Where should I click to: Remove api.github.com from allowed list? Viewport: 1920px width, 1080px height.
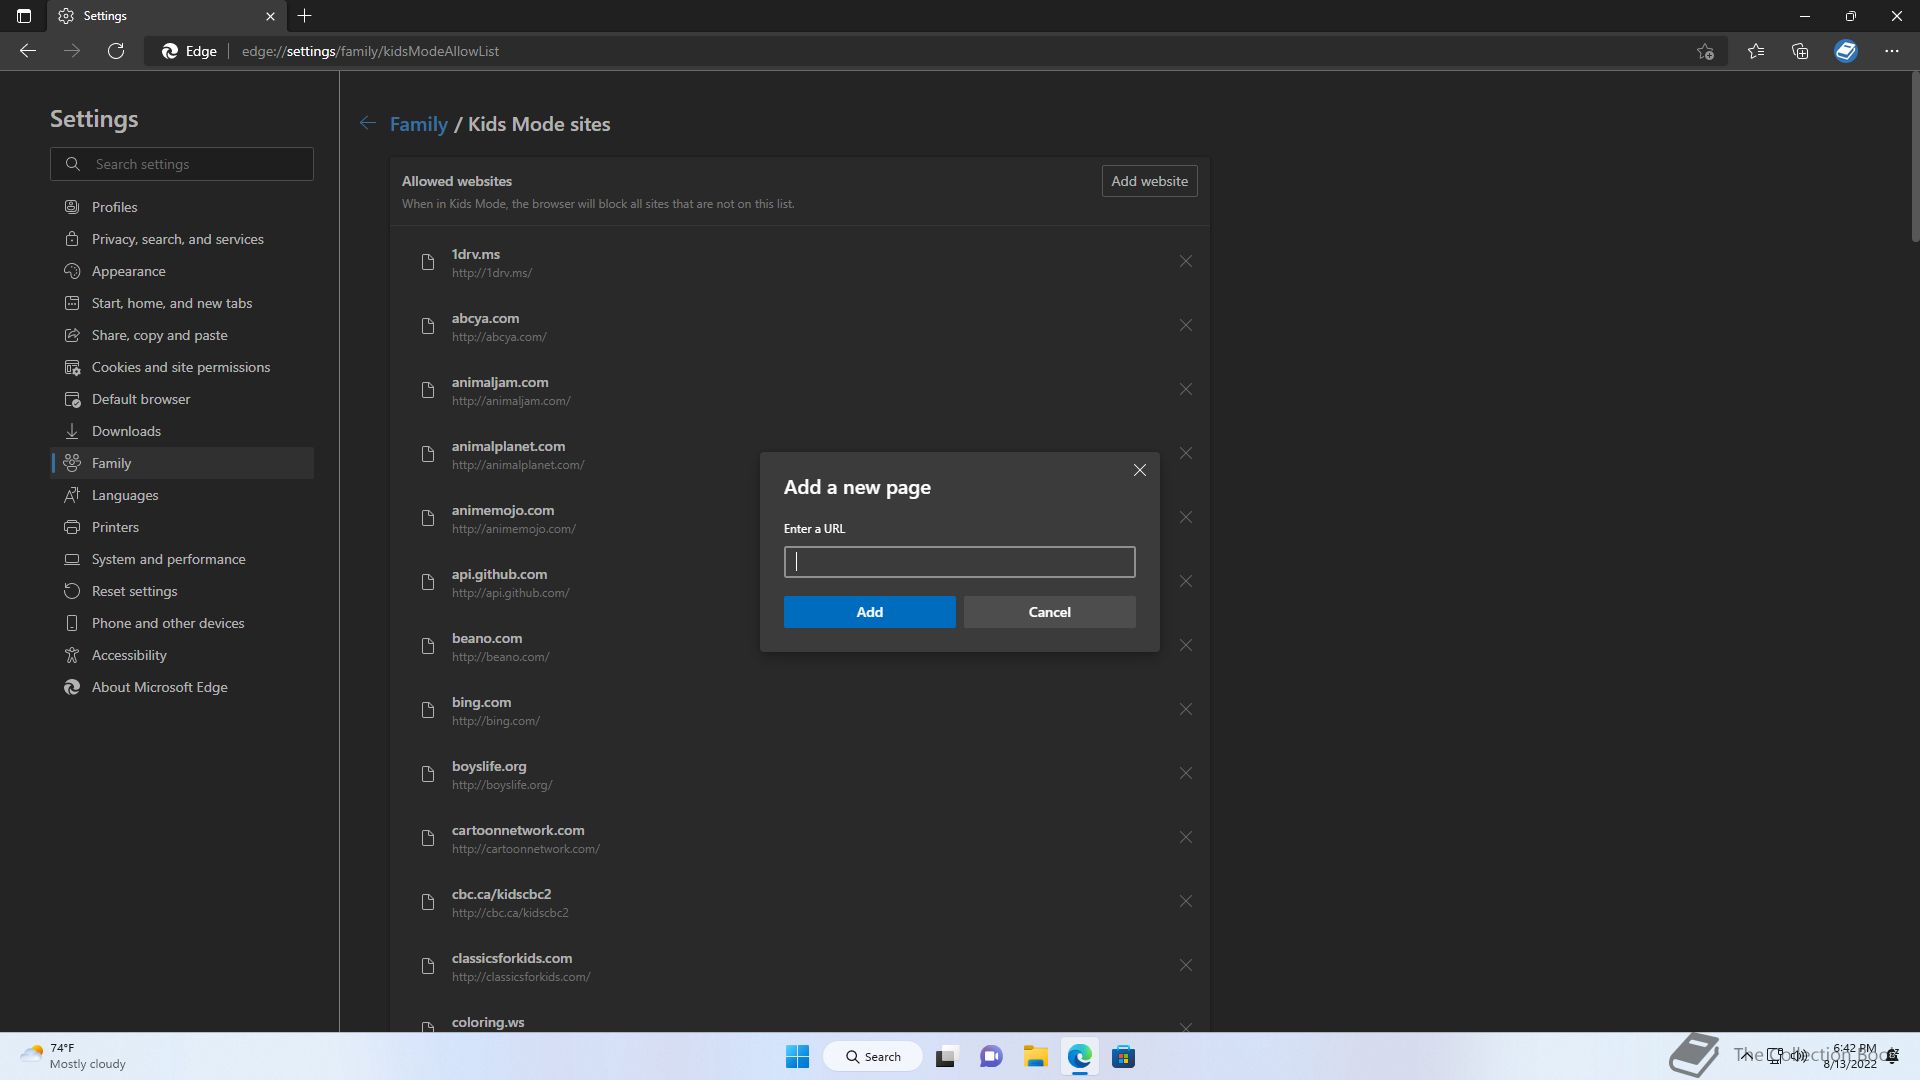[1185, 581]
